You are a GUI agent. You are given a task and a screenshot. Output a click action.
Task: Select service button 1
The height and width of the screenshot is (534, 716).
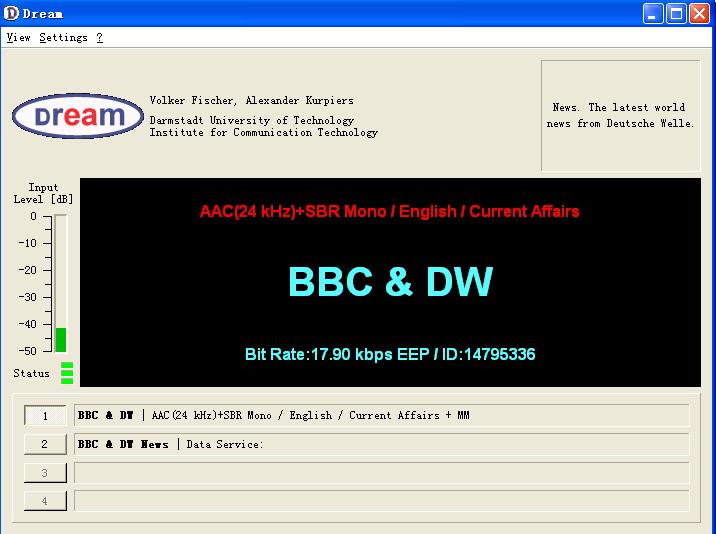tap(45, 416)
